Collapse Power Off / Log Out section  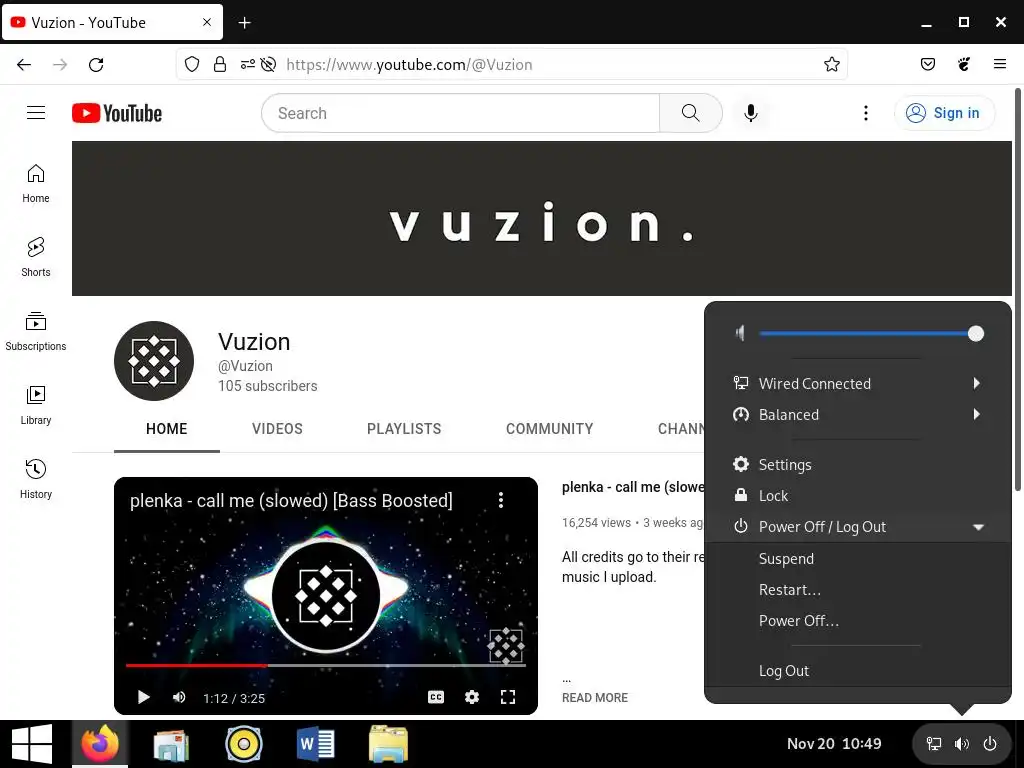pyautogui.click(x=857, y=526)
